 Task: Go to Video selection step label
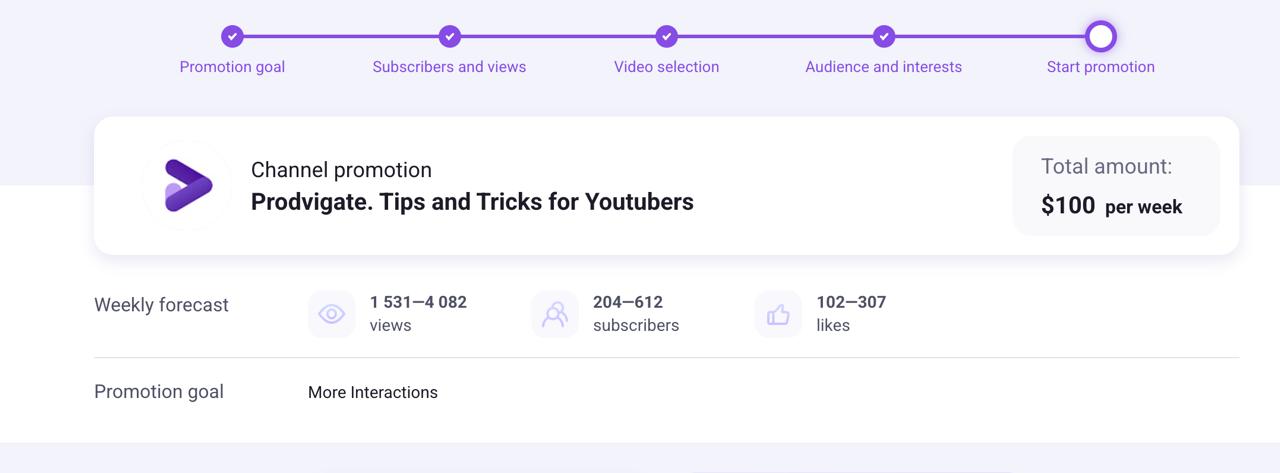point(666,67)
